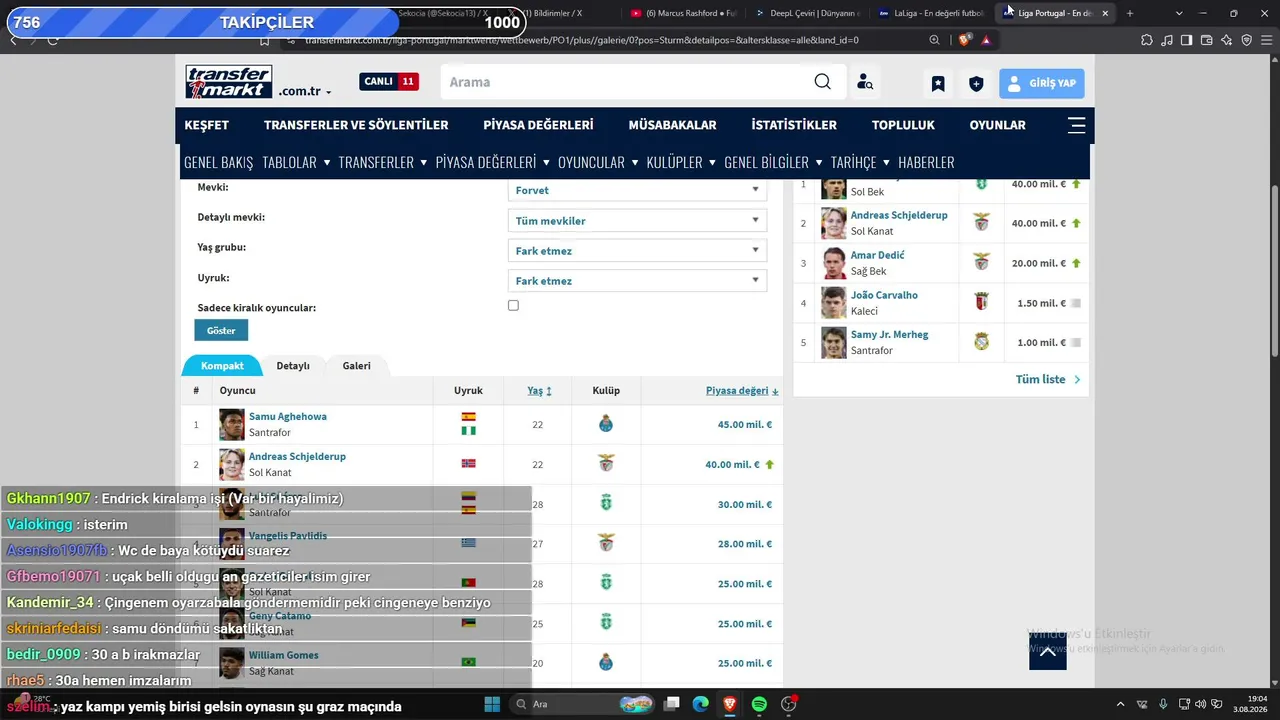The width and height of the screenshot is (1280, 720).
Task: Open the detailed player search icon
Action: pos(865,83)
